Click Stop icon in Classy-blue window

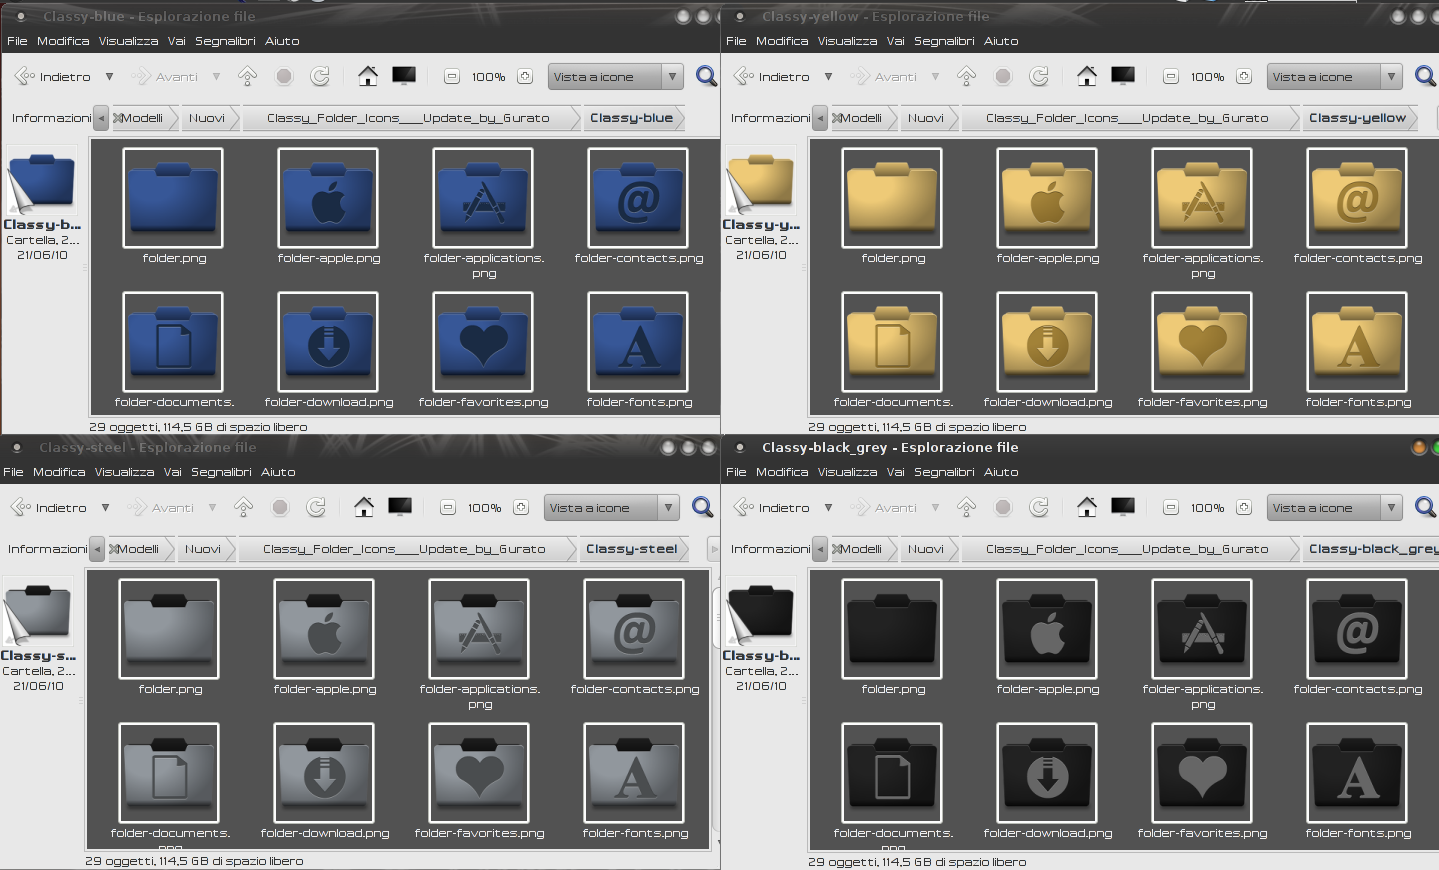click(x=284, y=76)
